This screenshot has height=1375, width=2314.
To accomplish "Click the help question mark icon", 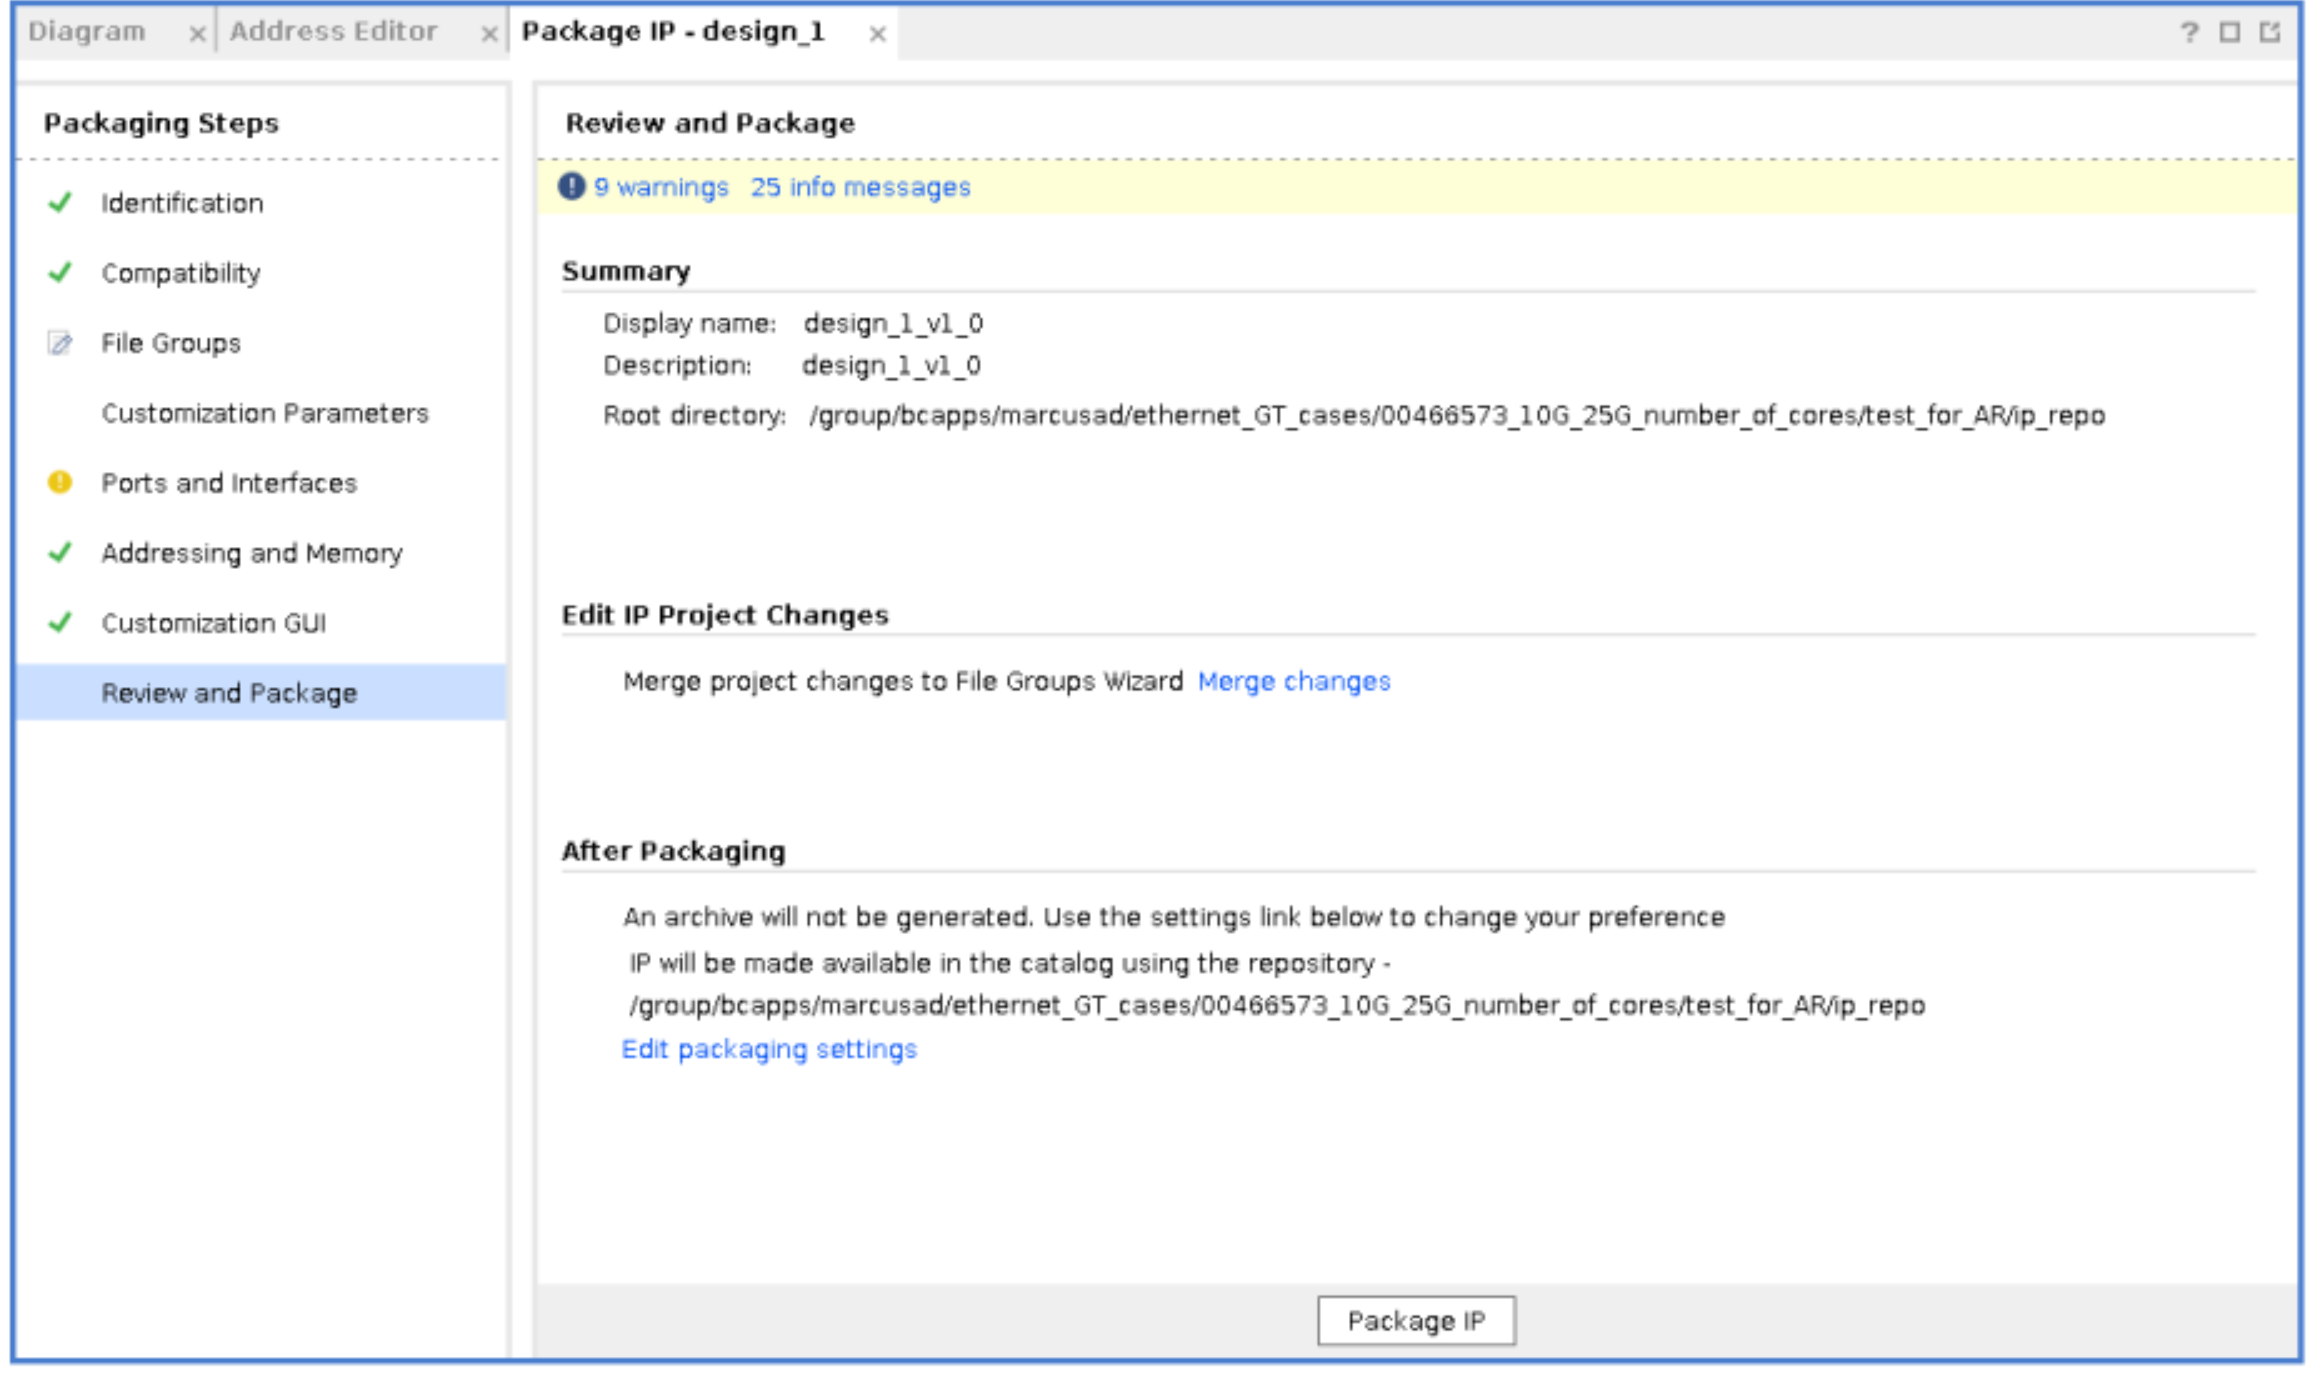I will pyautogui.click(x=2188, y=33).
